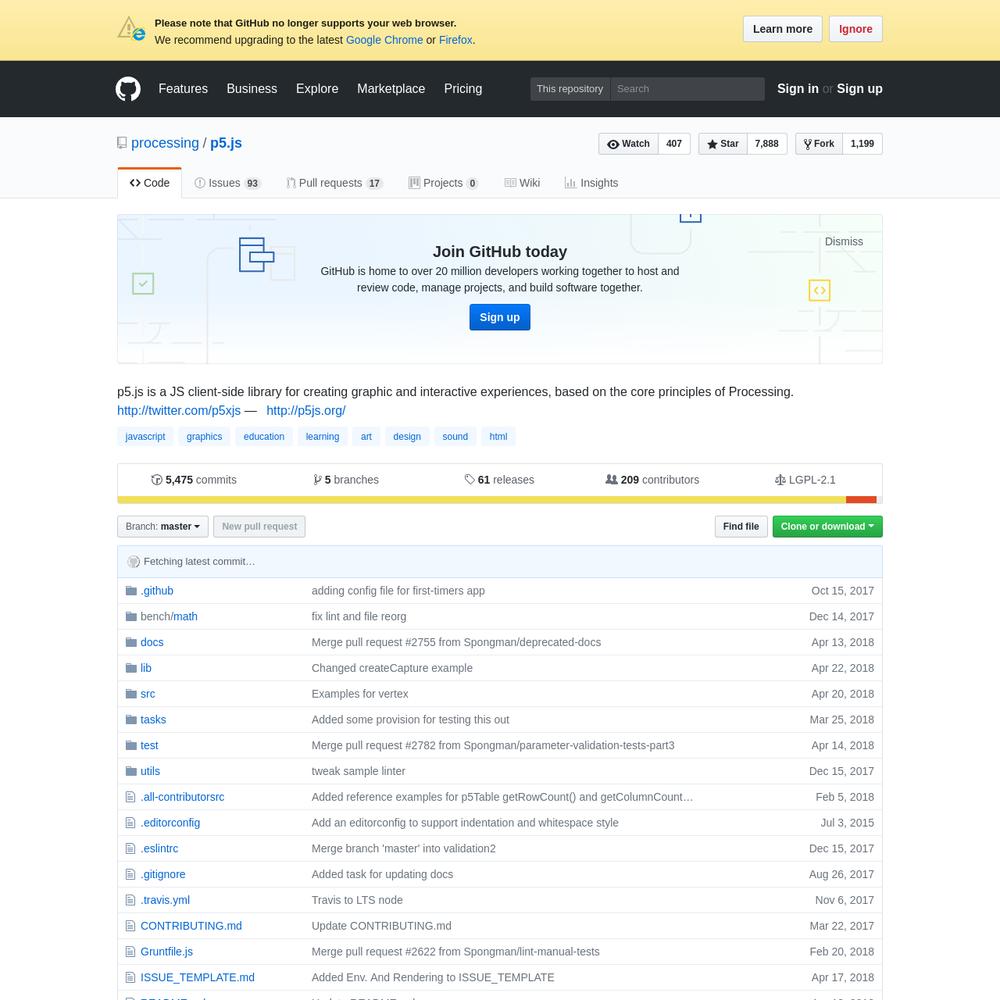Click the file icon beside .travis.yml
The height and width of the screenshot is (1000, 1000).
coord(130,900)
